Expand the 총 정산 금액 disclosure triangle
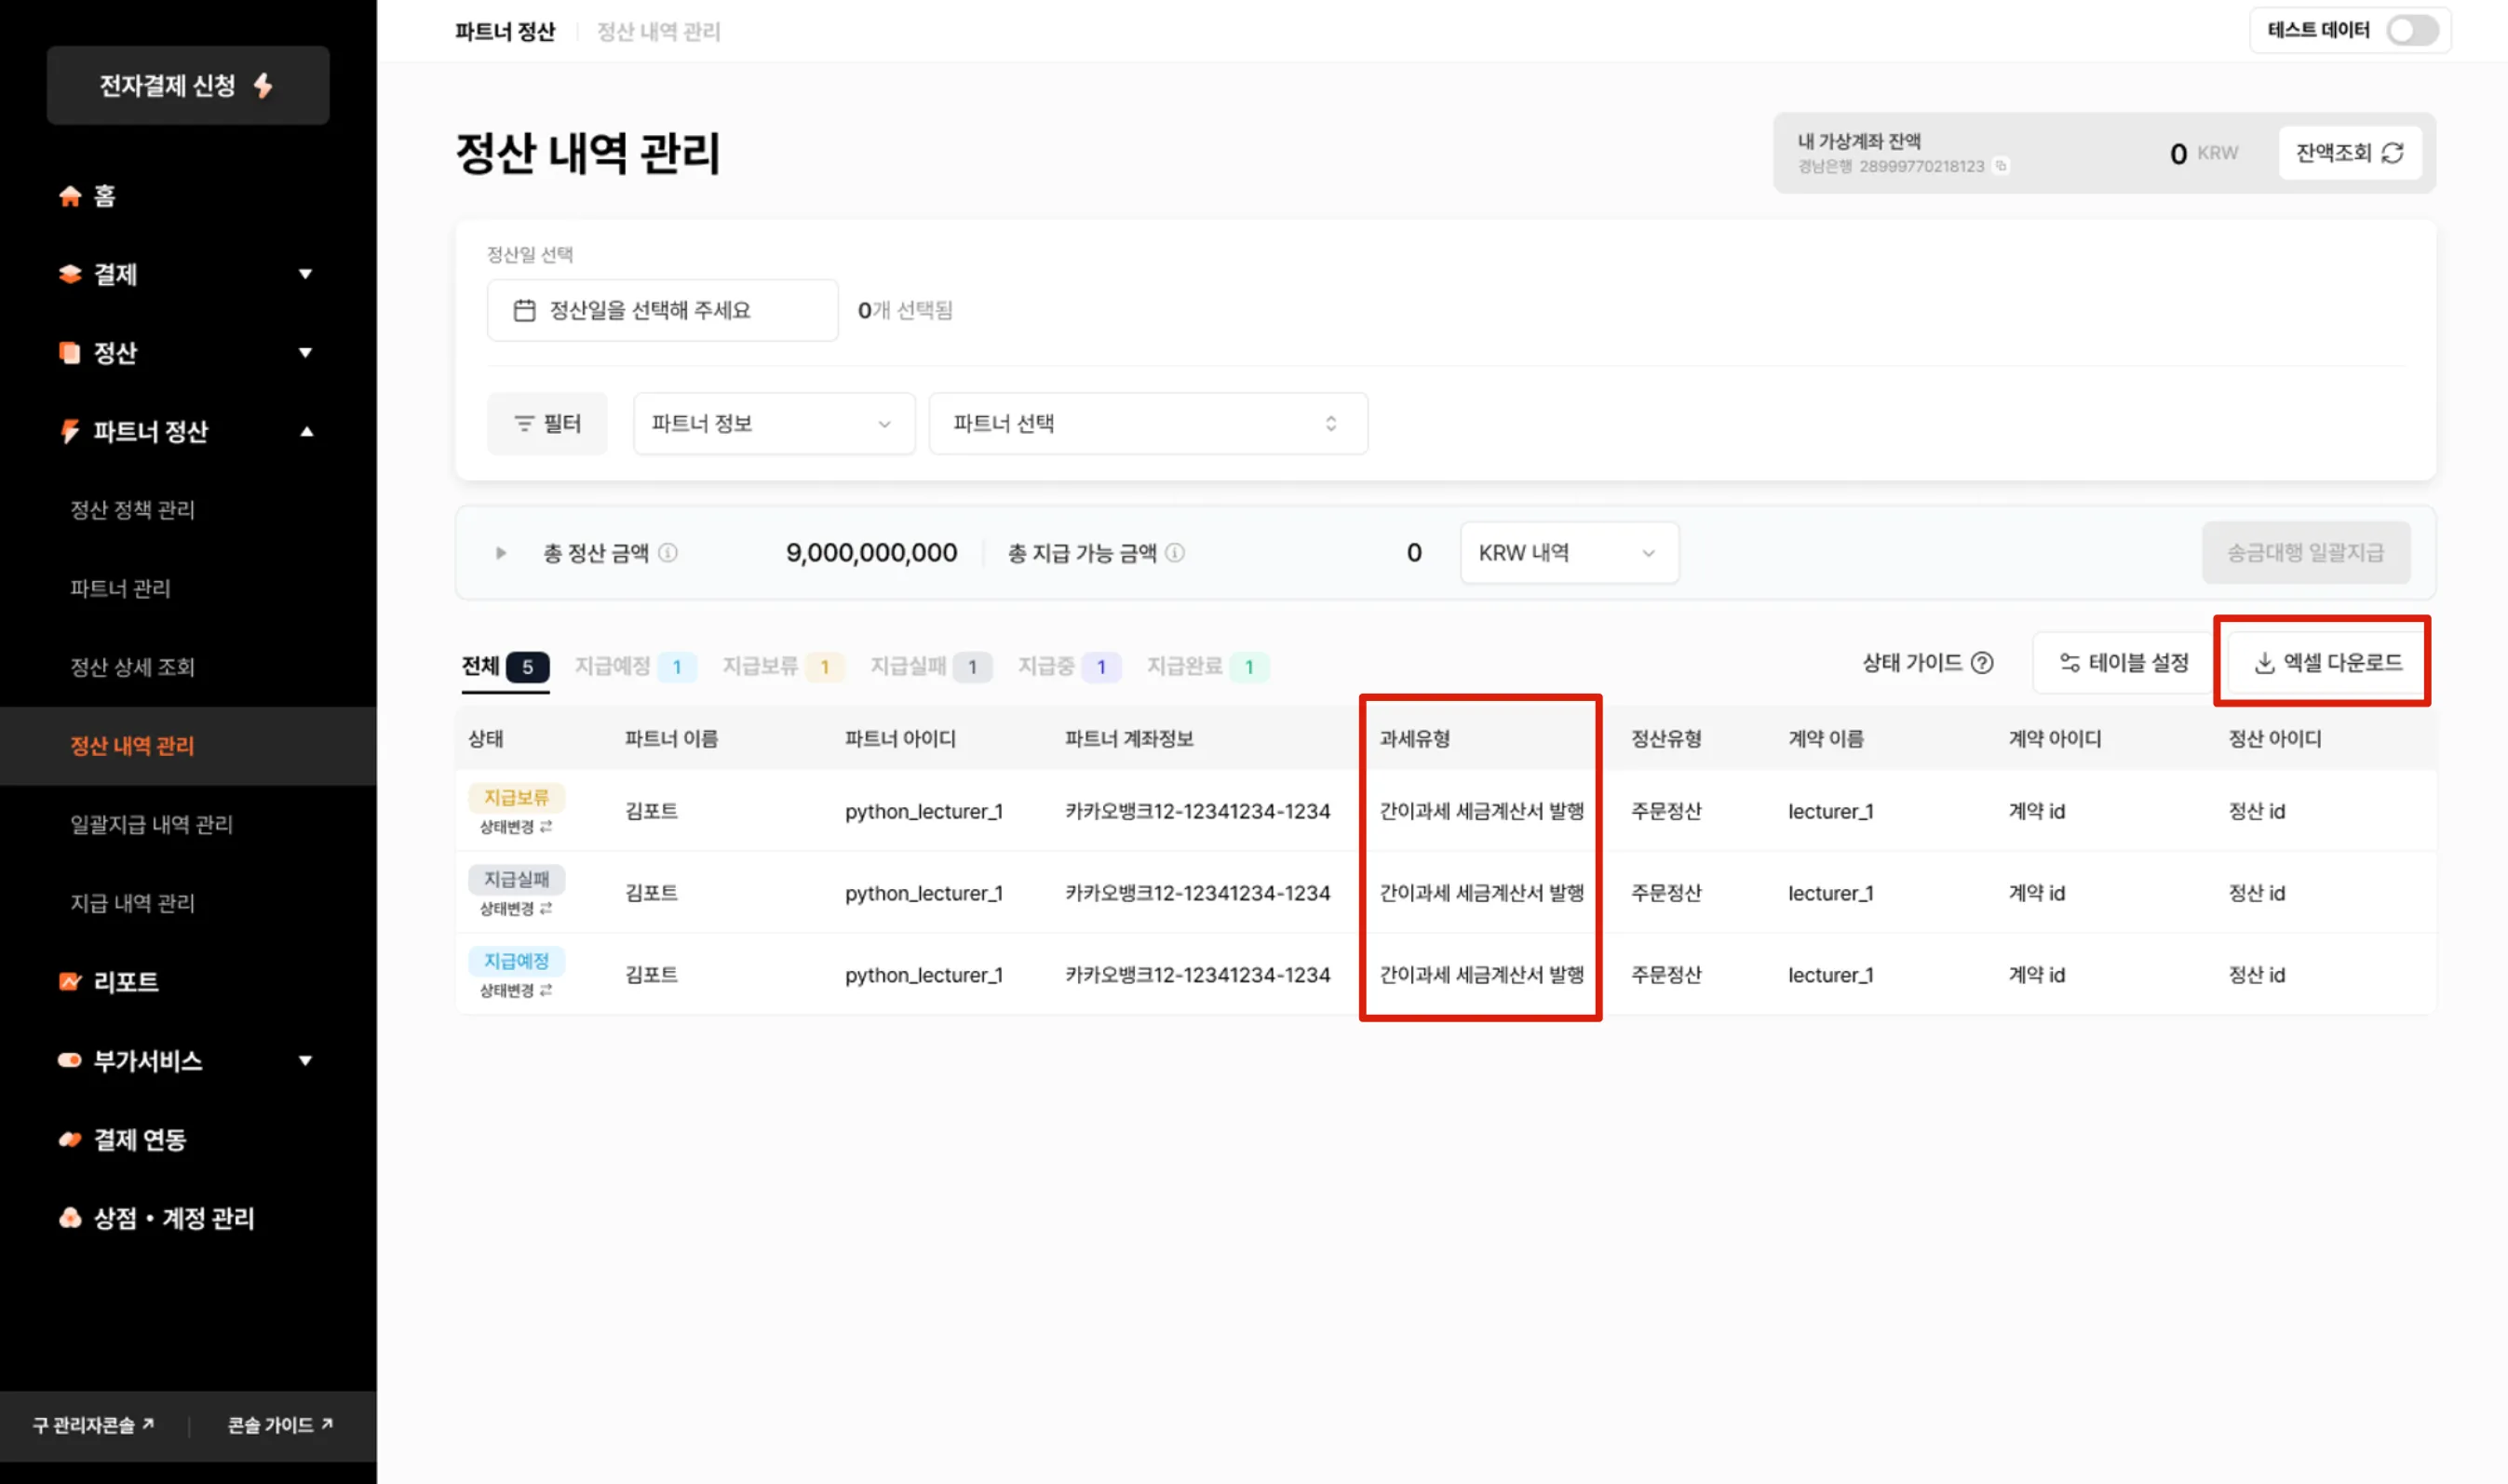 click(501, 553)
